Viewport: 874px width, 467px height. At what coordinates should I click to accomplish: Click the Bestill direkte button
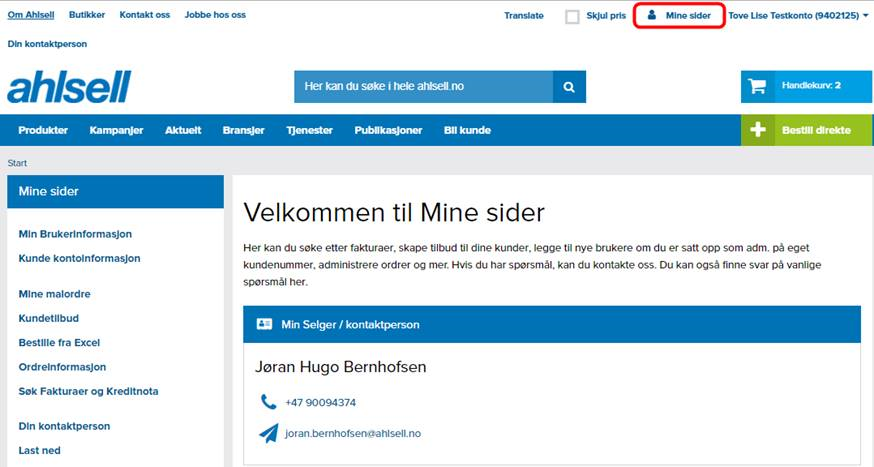807,130
